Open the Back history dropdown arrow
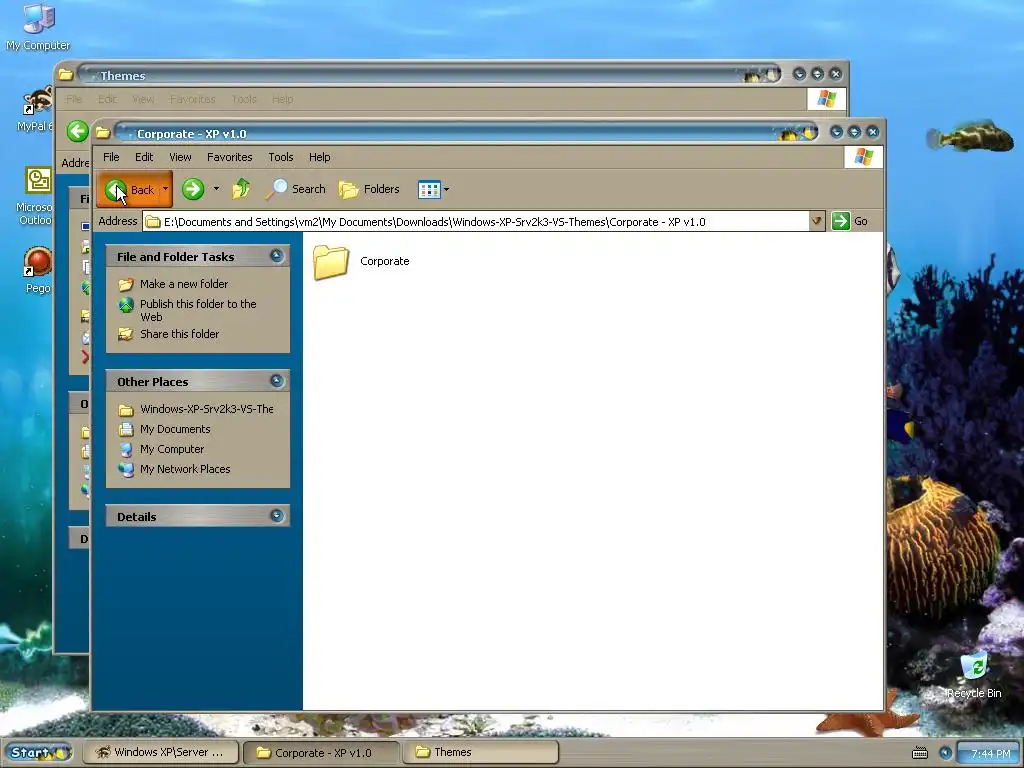 (166, 189)
